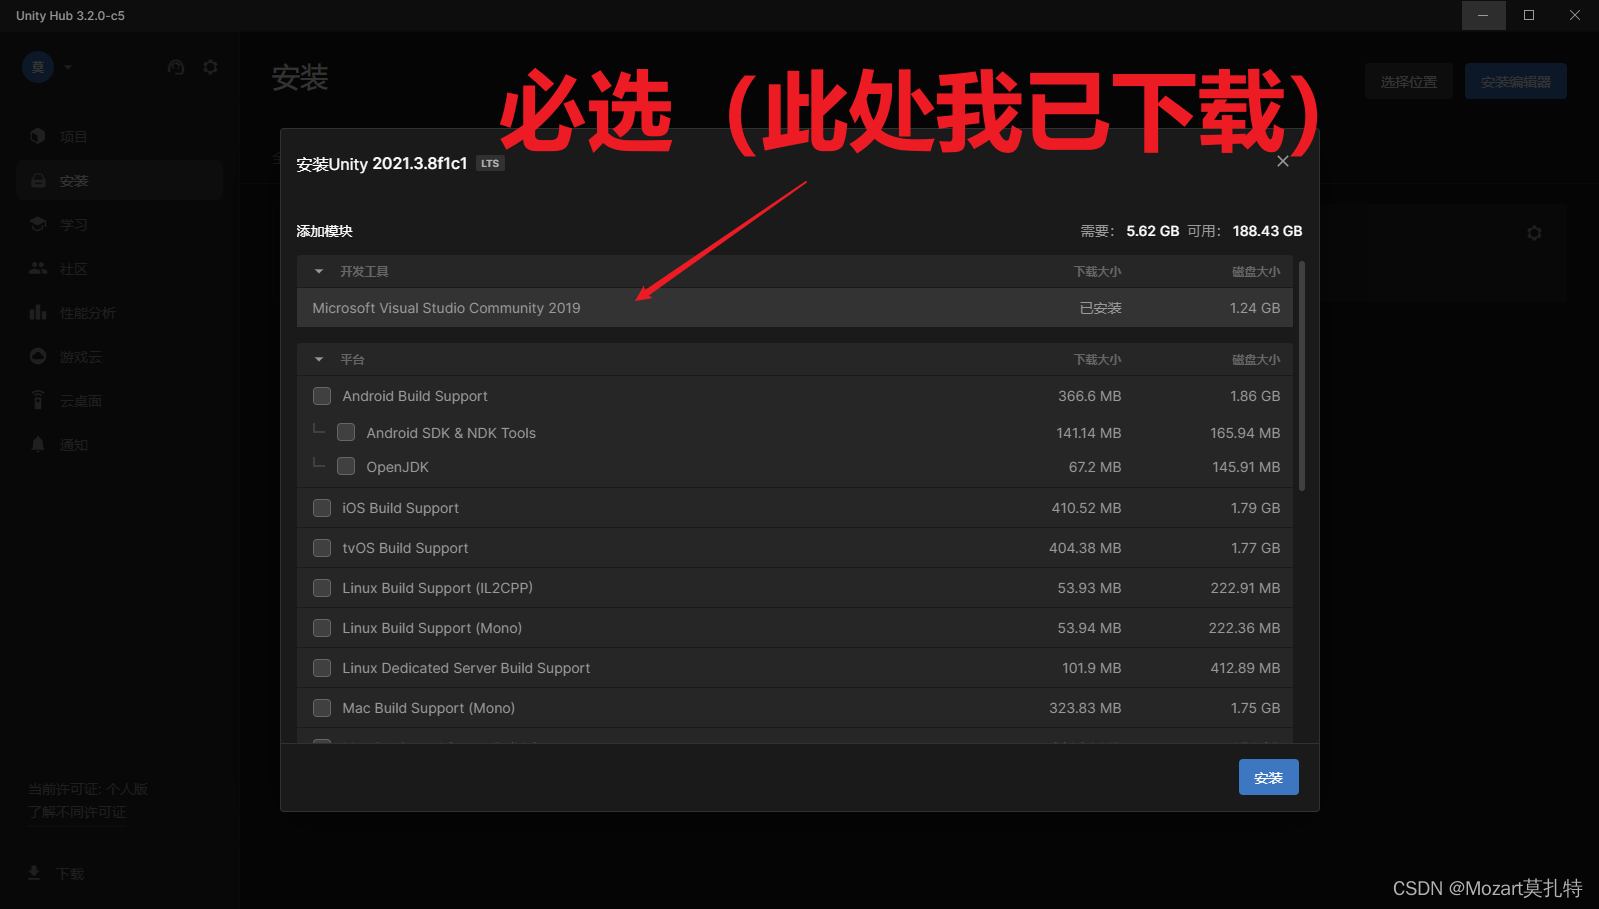The image size is (1599, 909).
Task: Minimize the Unity Hub window
Action: coord(1483,15)
